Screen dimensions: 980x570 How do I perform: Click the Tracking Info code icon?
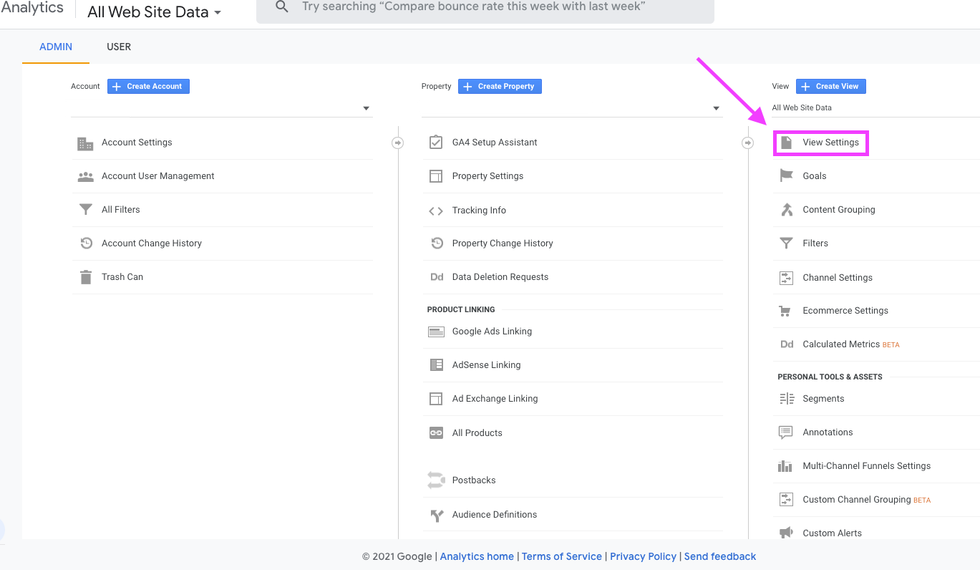(x=435, y=211)
